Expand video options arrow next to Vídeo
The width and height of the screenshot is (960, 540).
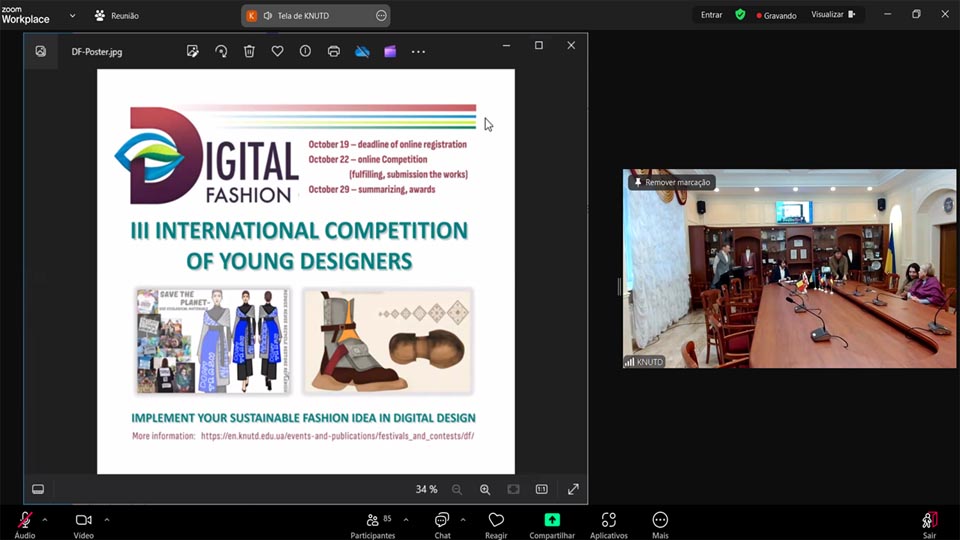pos(107,520)
